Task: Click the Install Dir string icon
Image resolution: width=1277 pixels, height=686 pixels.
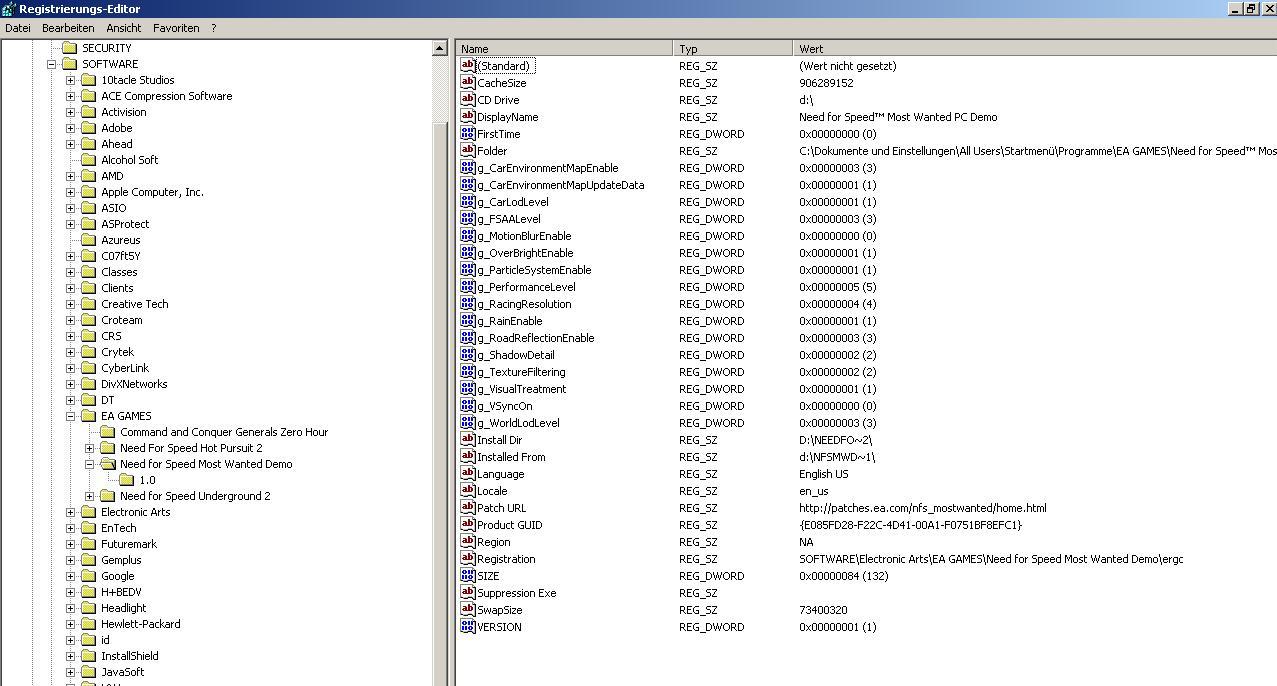Action: [467, 440]
